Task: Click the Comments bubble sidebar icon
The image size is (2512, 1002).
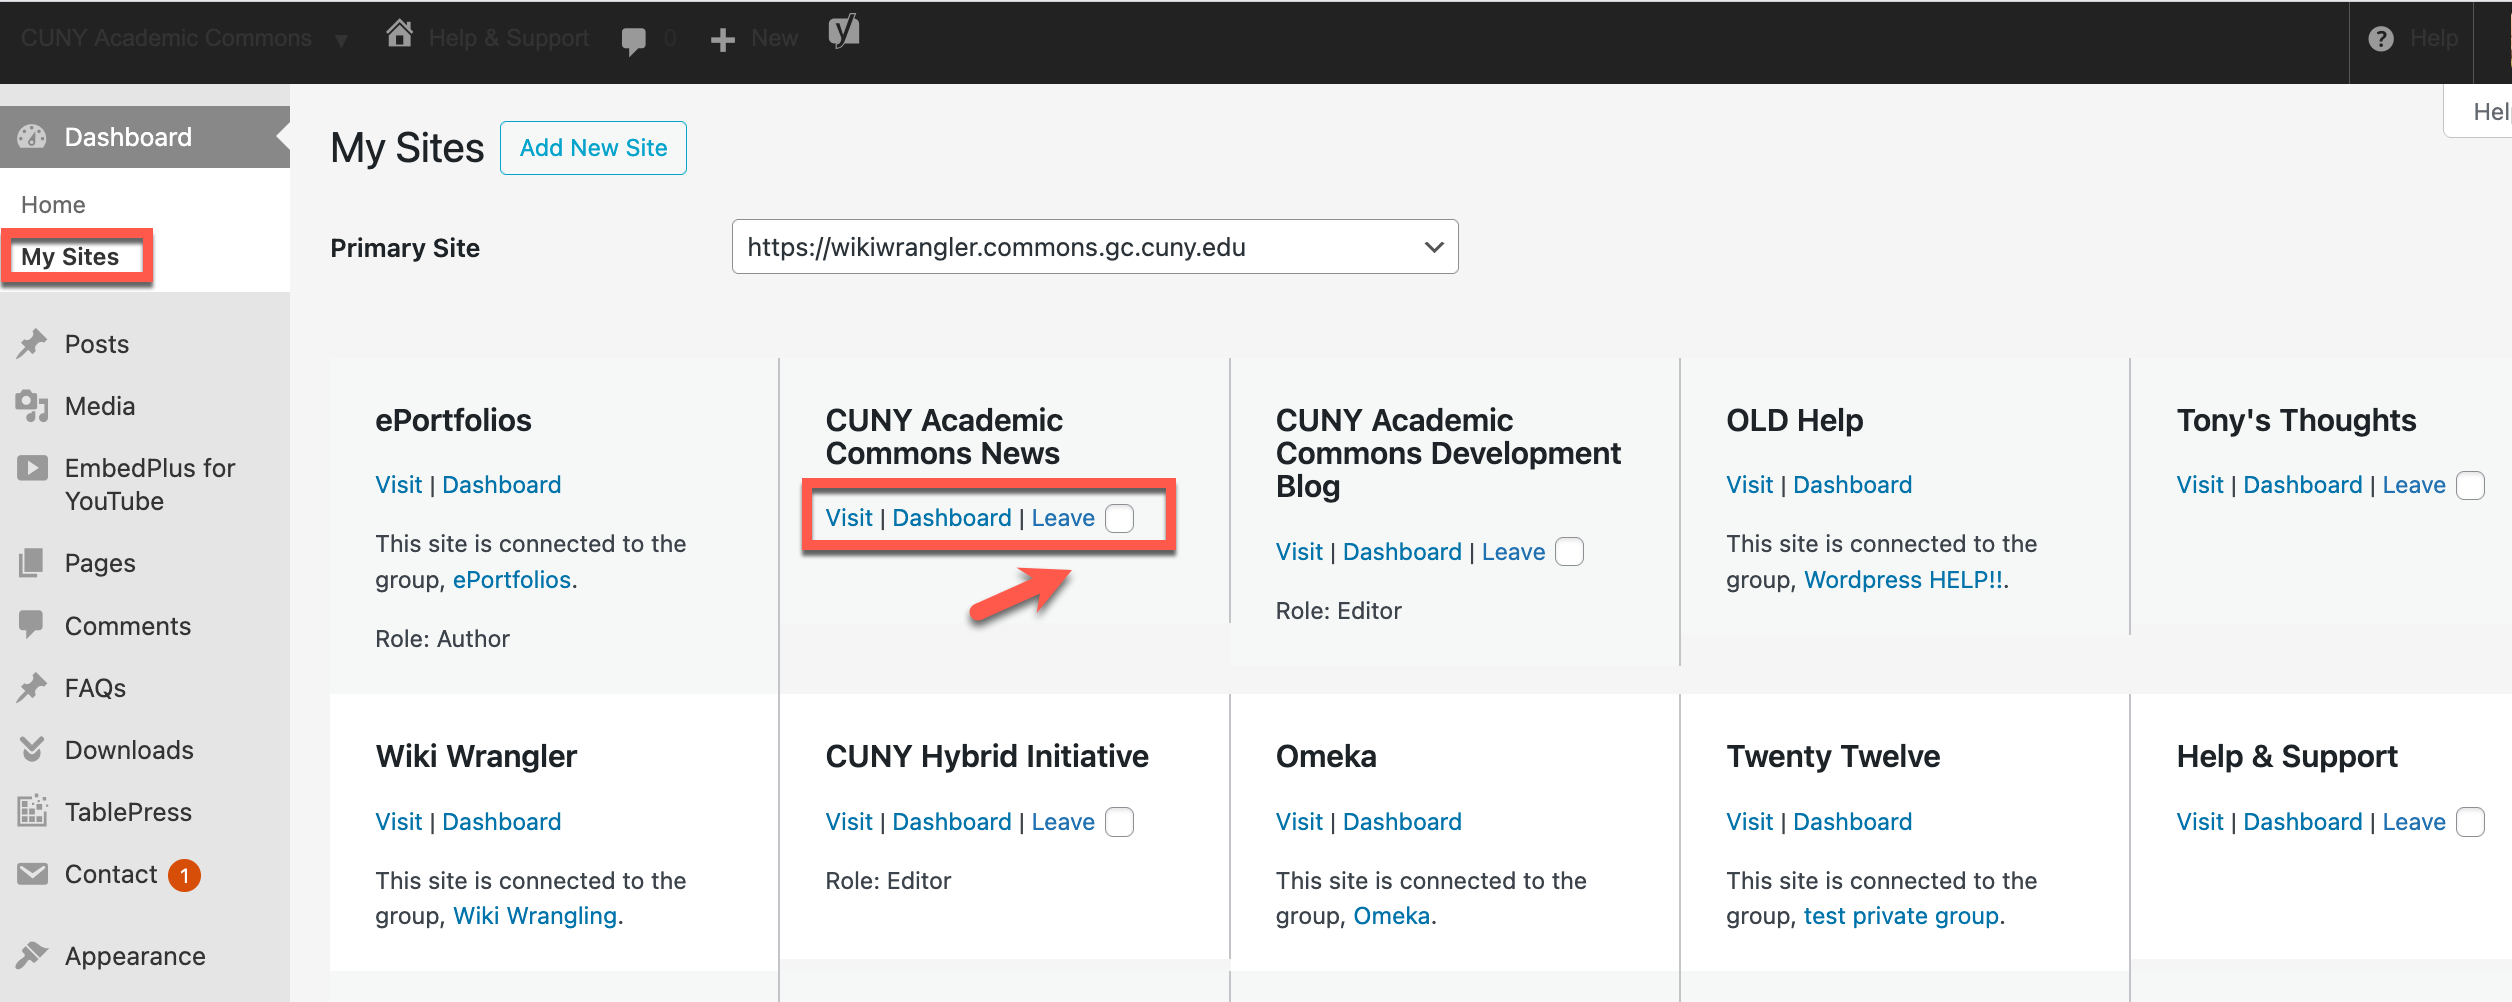Action: 32,625
